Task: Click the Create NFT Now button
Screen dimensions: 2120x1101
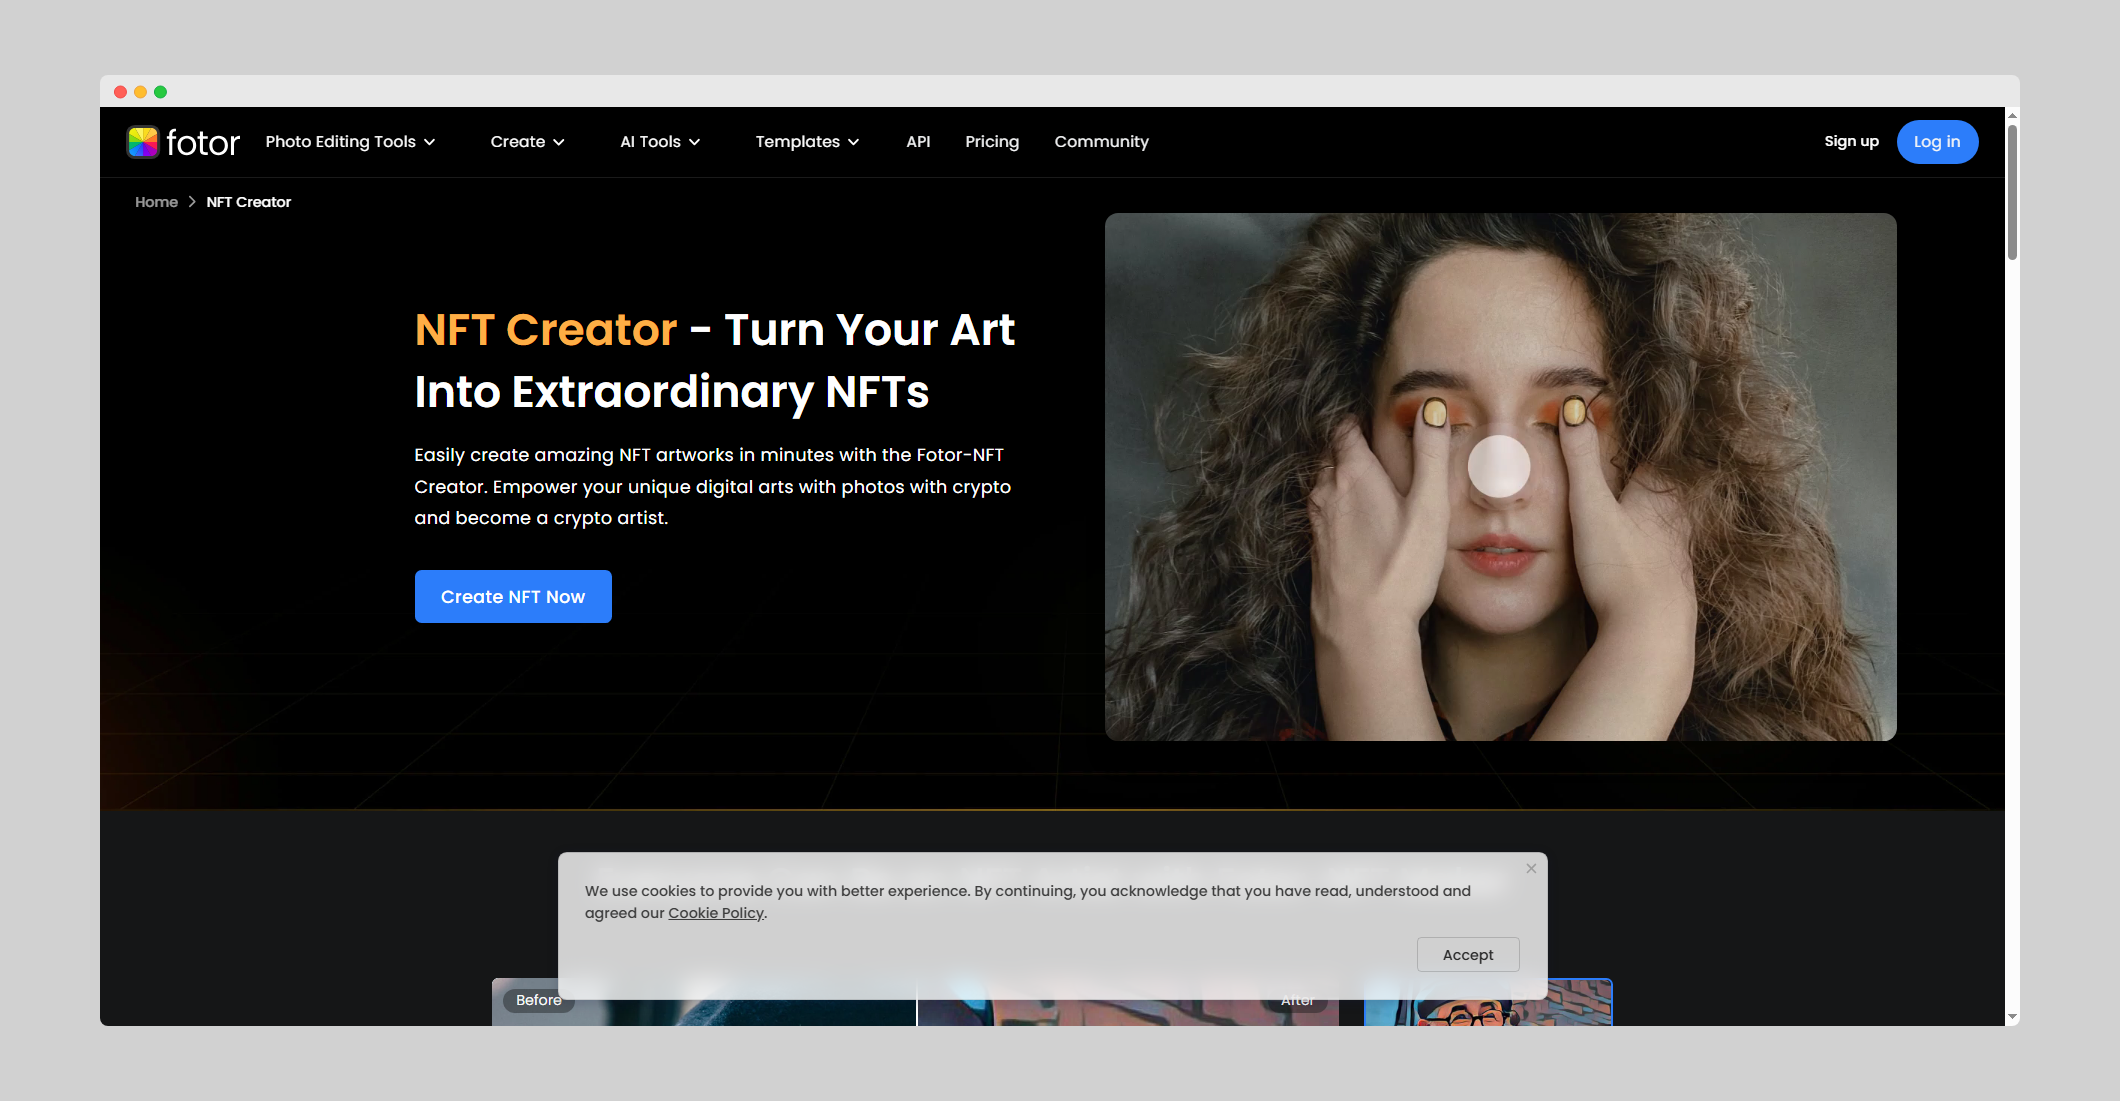Action: (513, 597)
